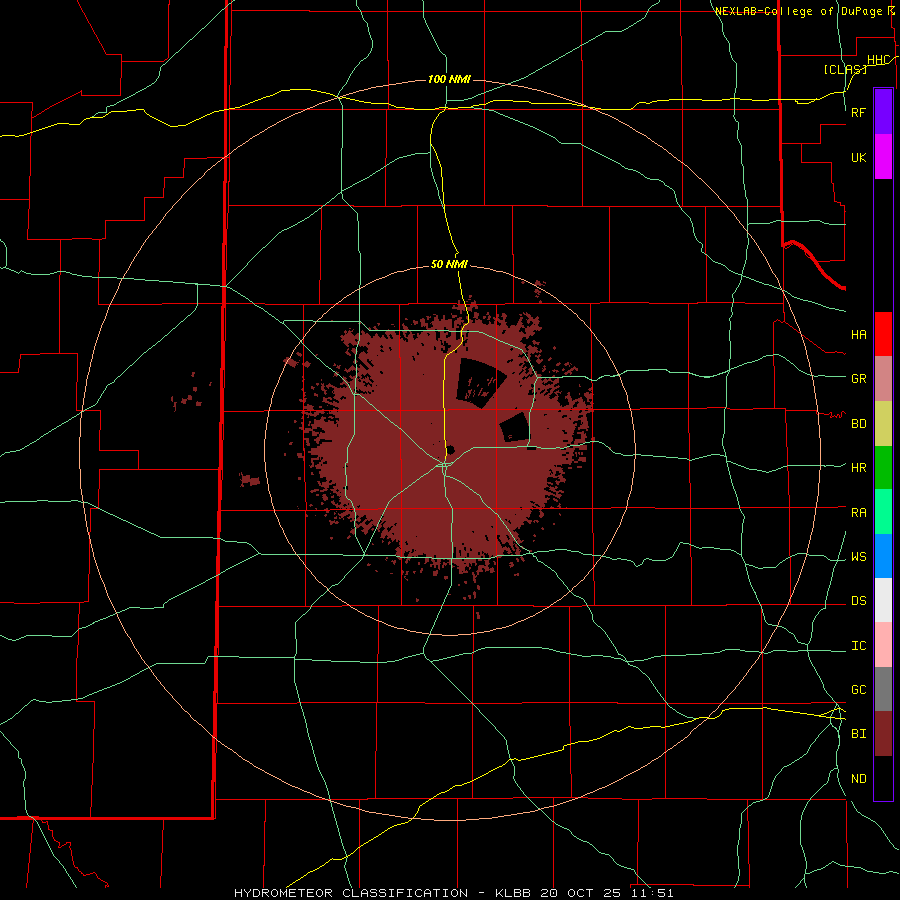Image resolution: width=900 pixels, height=900 pixels.
Task: Click the "BD" legend label
Action: tap(859, 424)
